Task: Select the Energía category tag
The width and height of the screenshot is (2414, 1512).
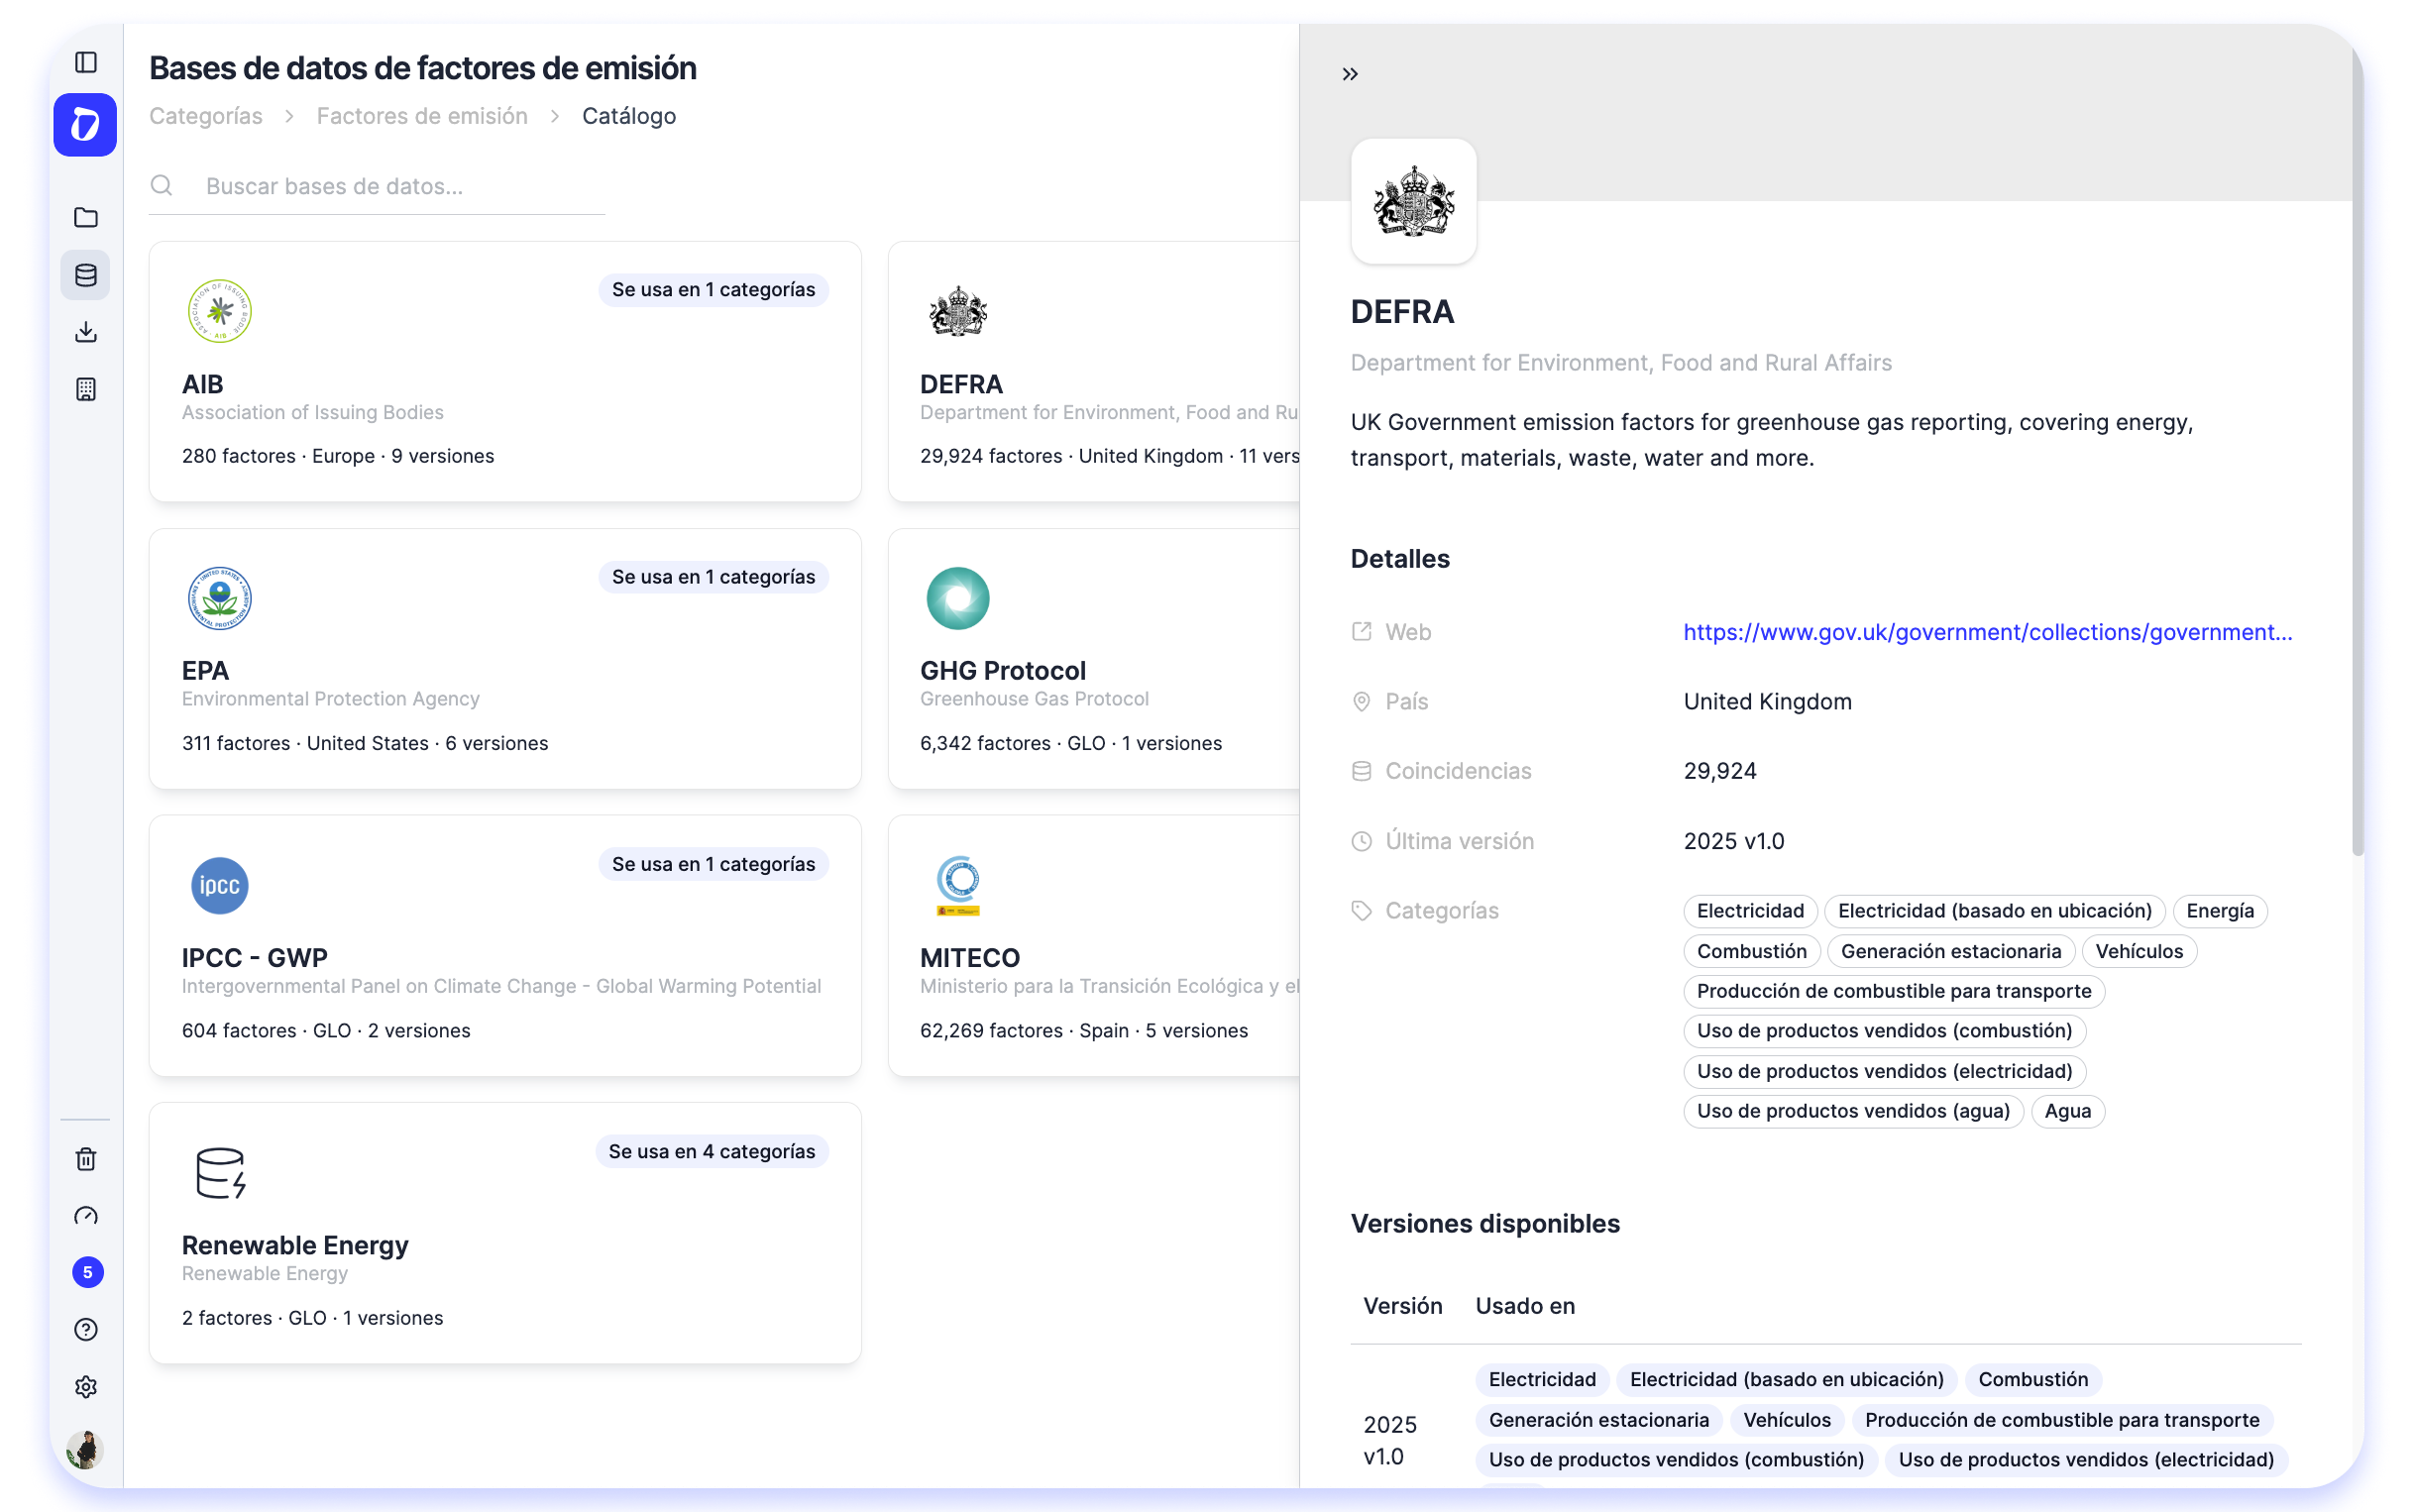Action: pos(2219,911)
